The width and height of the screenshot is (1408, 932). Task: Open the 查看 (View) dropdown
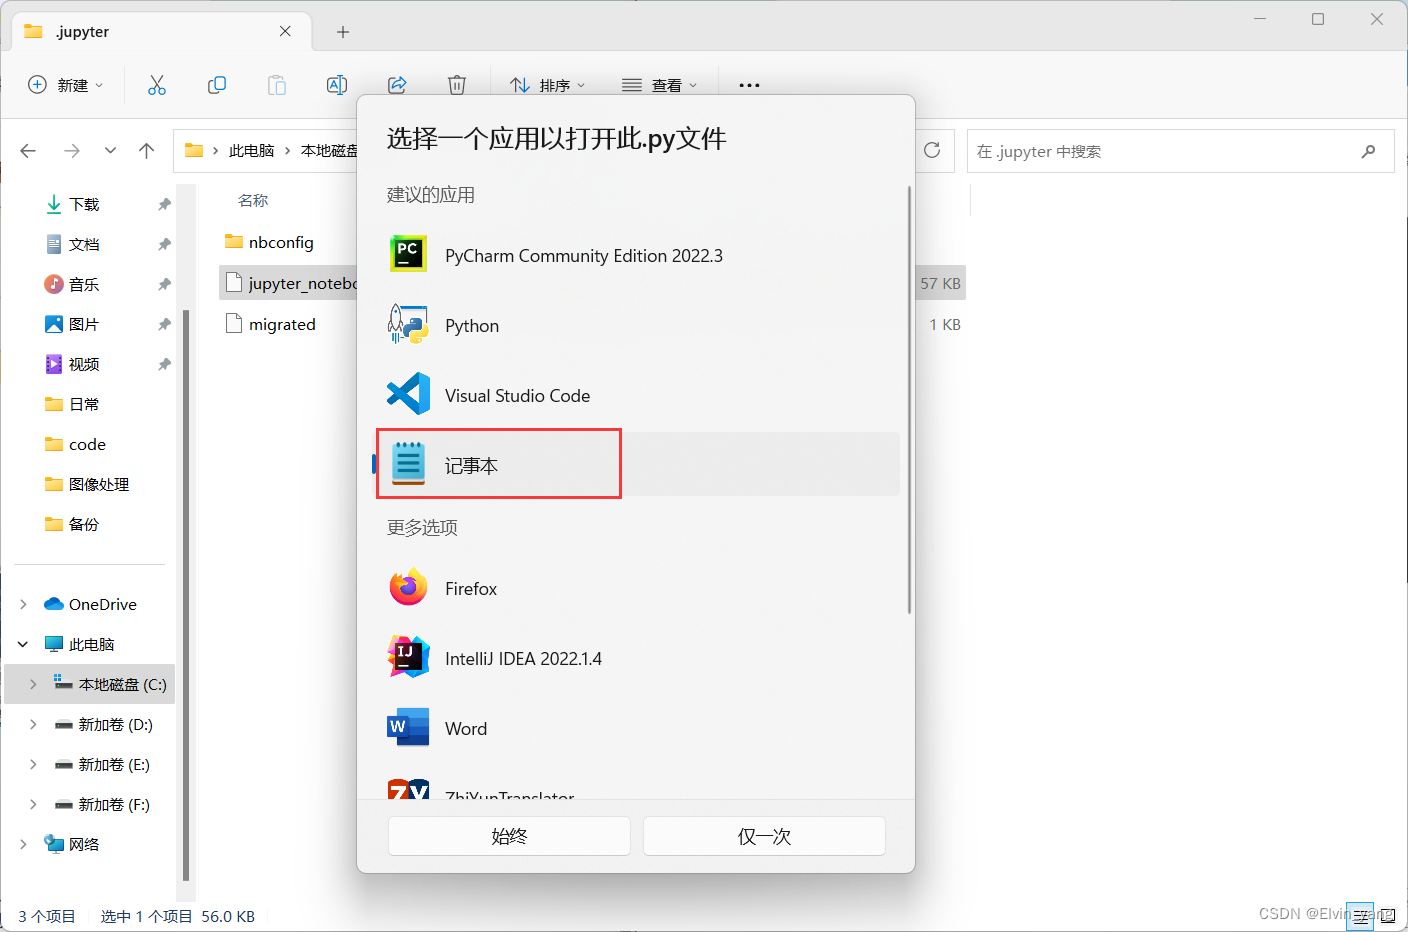pyautogui.click(x=660, y=85)
